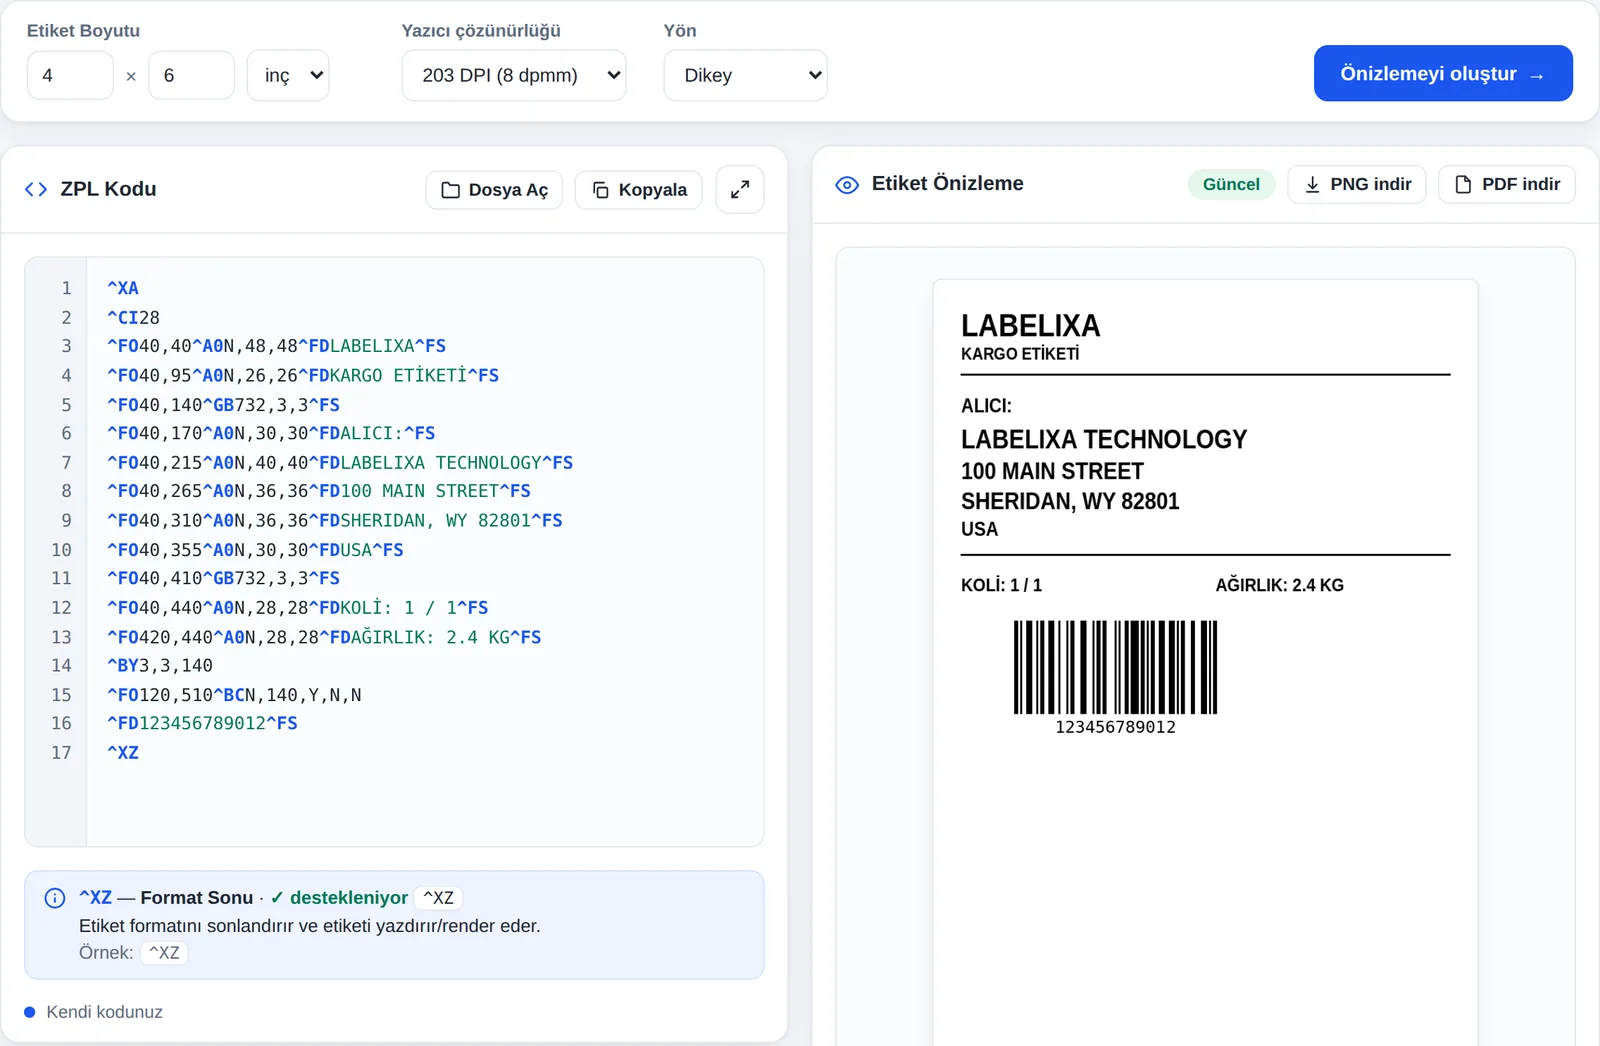Click code line containing FDUSA
The image size is (1600, 1046).
coord(255,549)
